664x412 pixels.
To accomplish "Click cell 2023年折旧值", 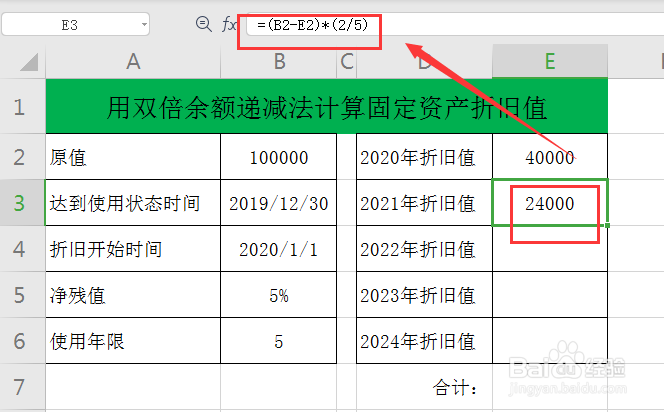I will point(424,295).
